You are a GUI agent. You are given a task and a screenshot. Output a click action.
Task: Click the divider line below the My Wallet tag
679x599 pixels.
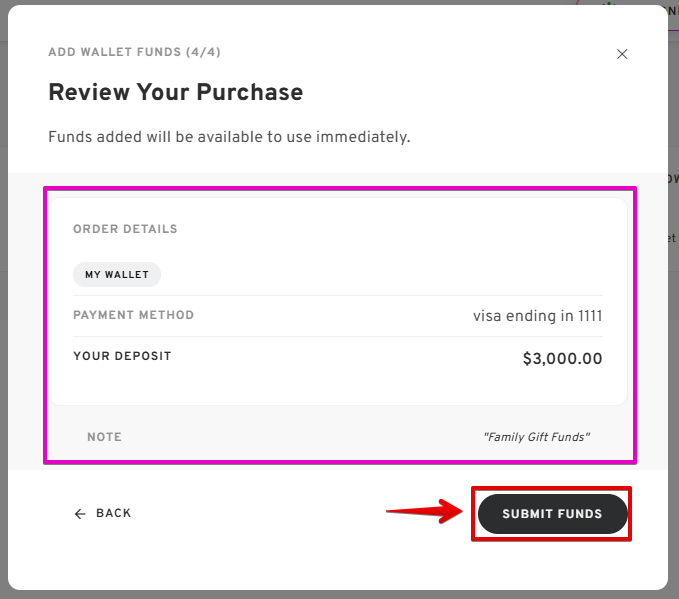pos(337,295)
